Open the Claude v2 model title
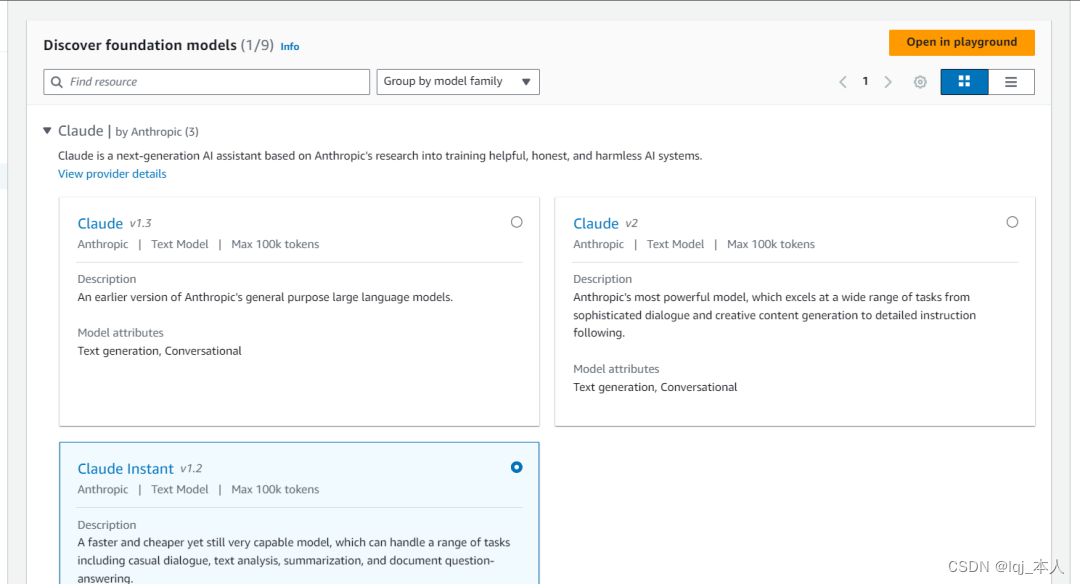The image size is (1080, 584). [x=596, y=223]
